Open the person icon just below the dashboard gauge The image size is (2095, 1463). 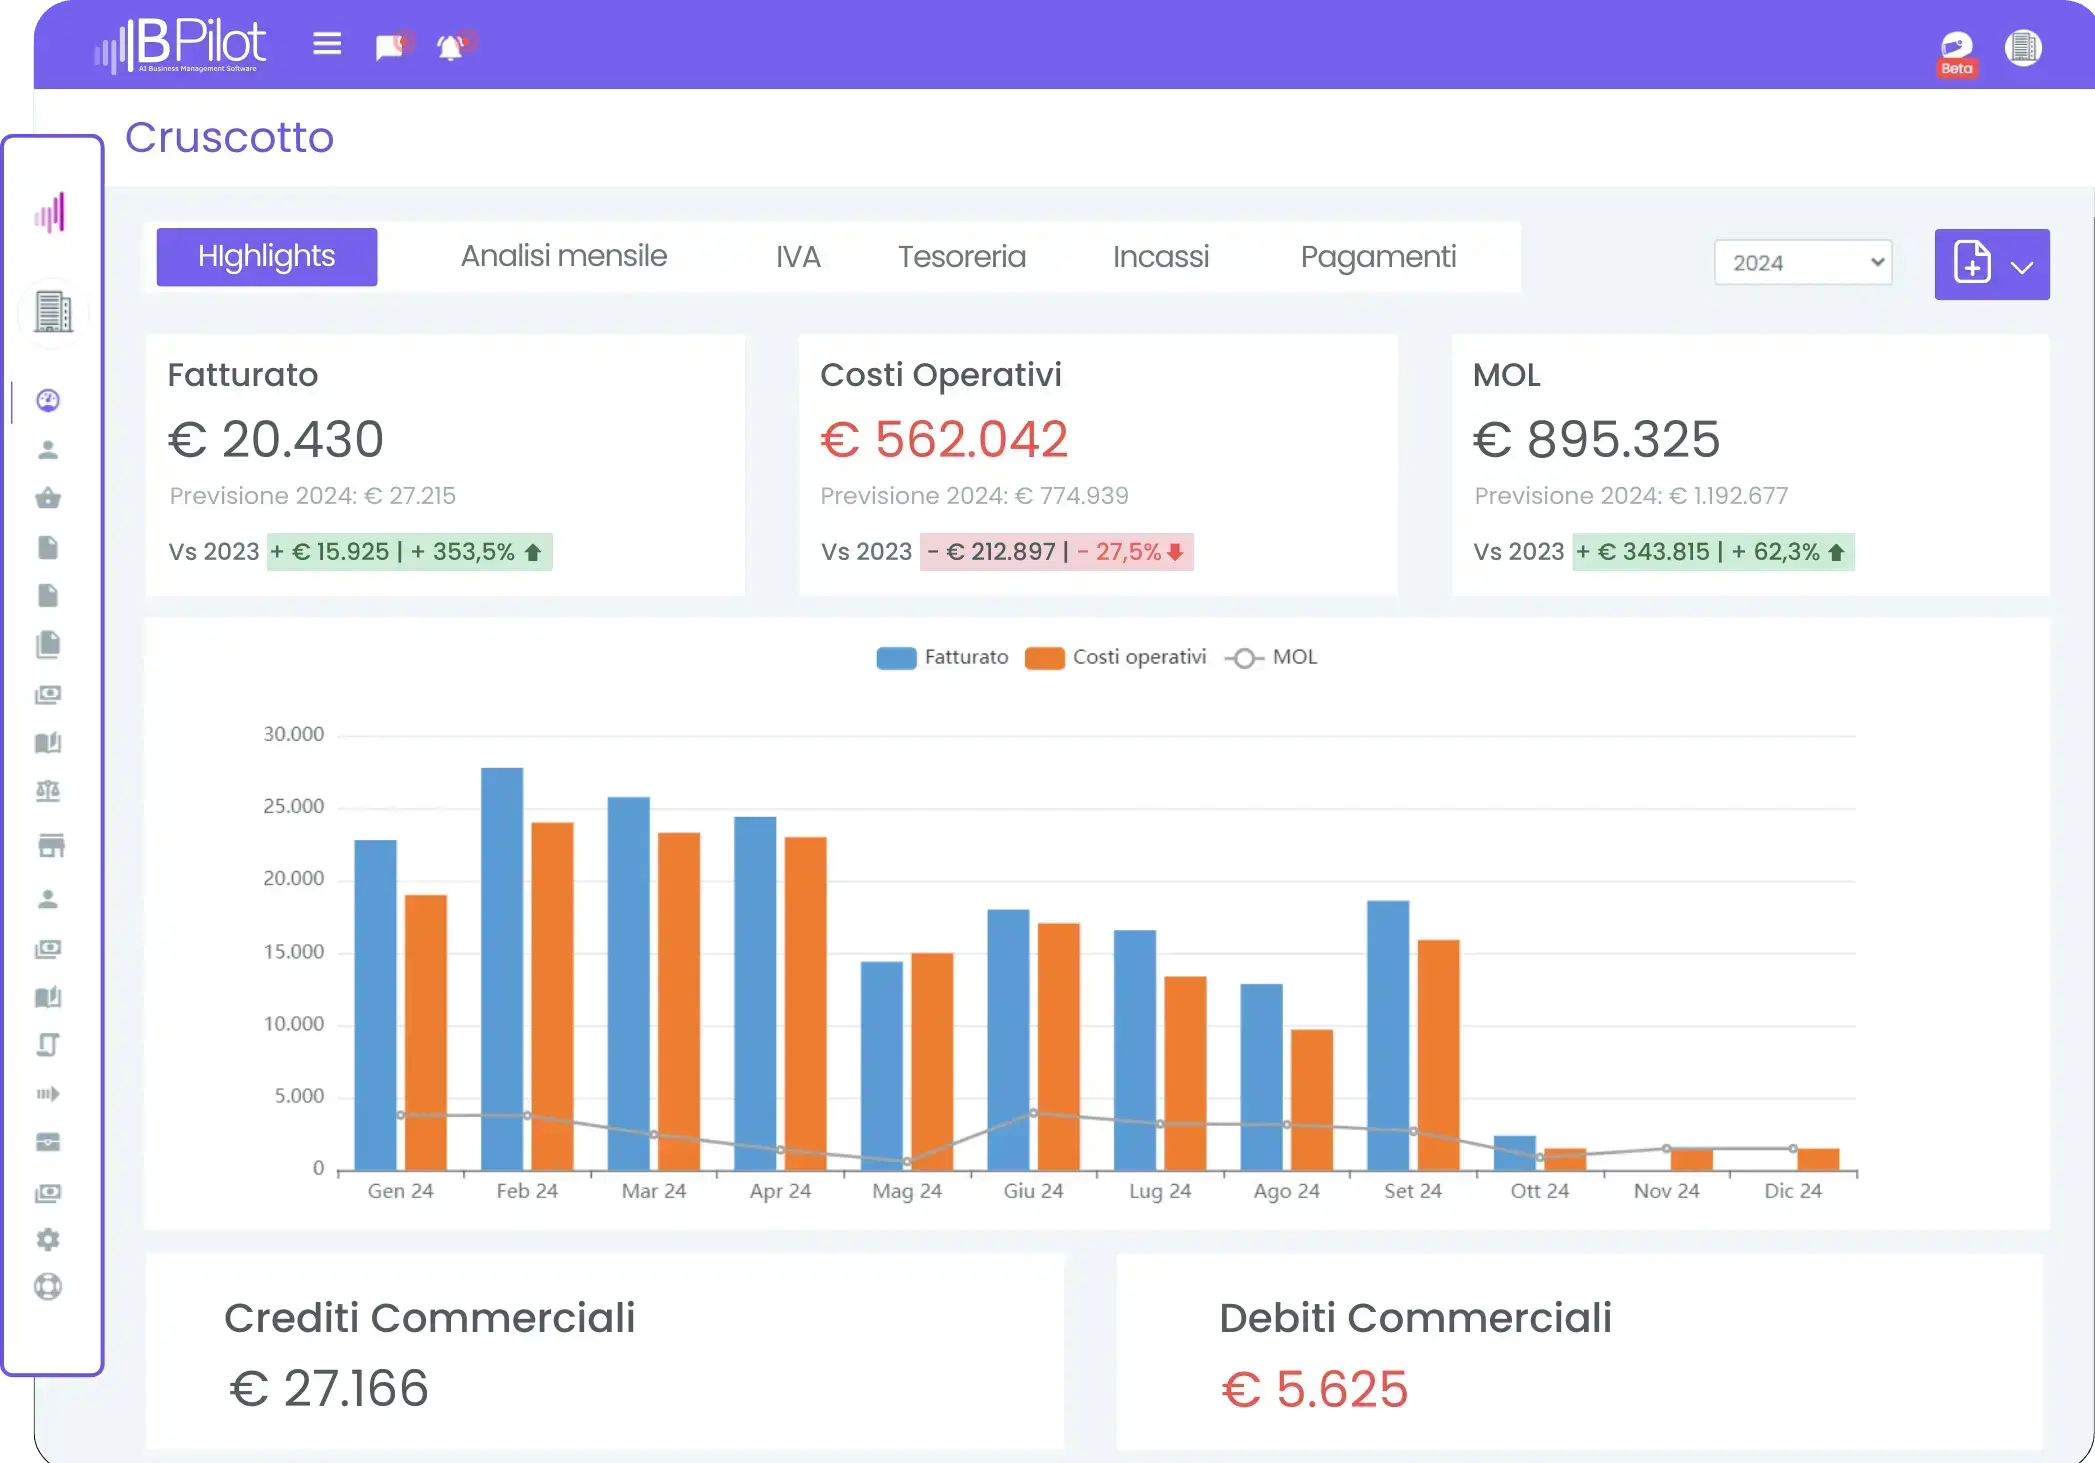48,449
